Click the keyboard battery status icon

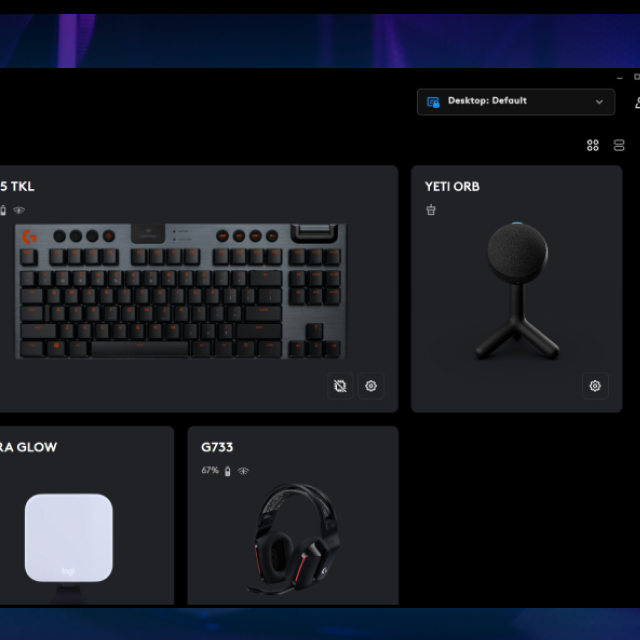3,210
